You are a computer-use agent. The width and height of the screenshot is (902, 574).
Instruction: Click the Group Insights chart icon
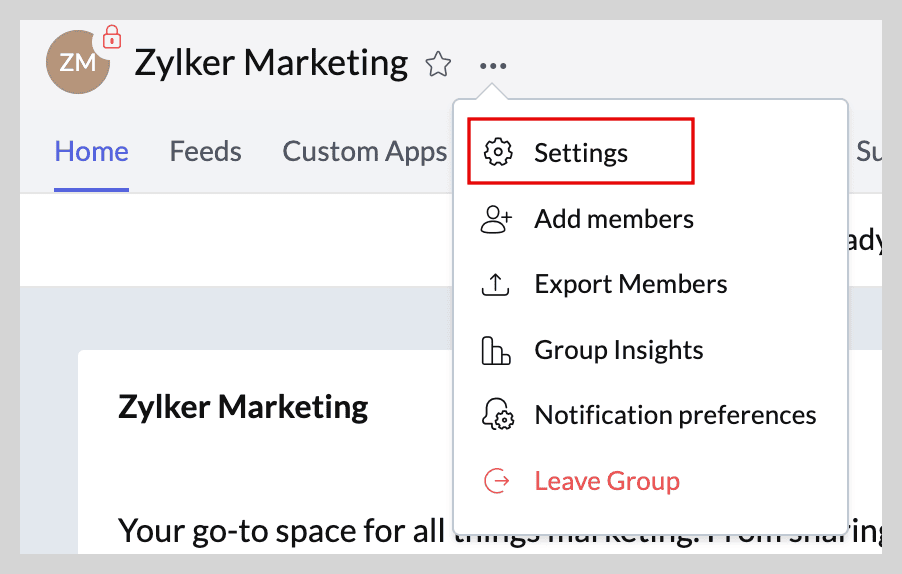point(497,350)
